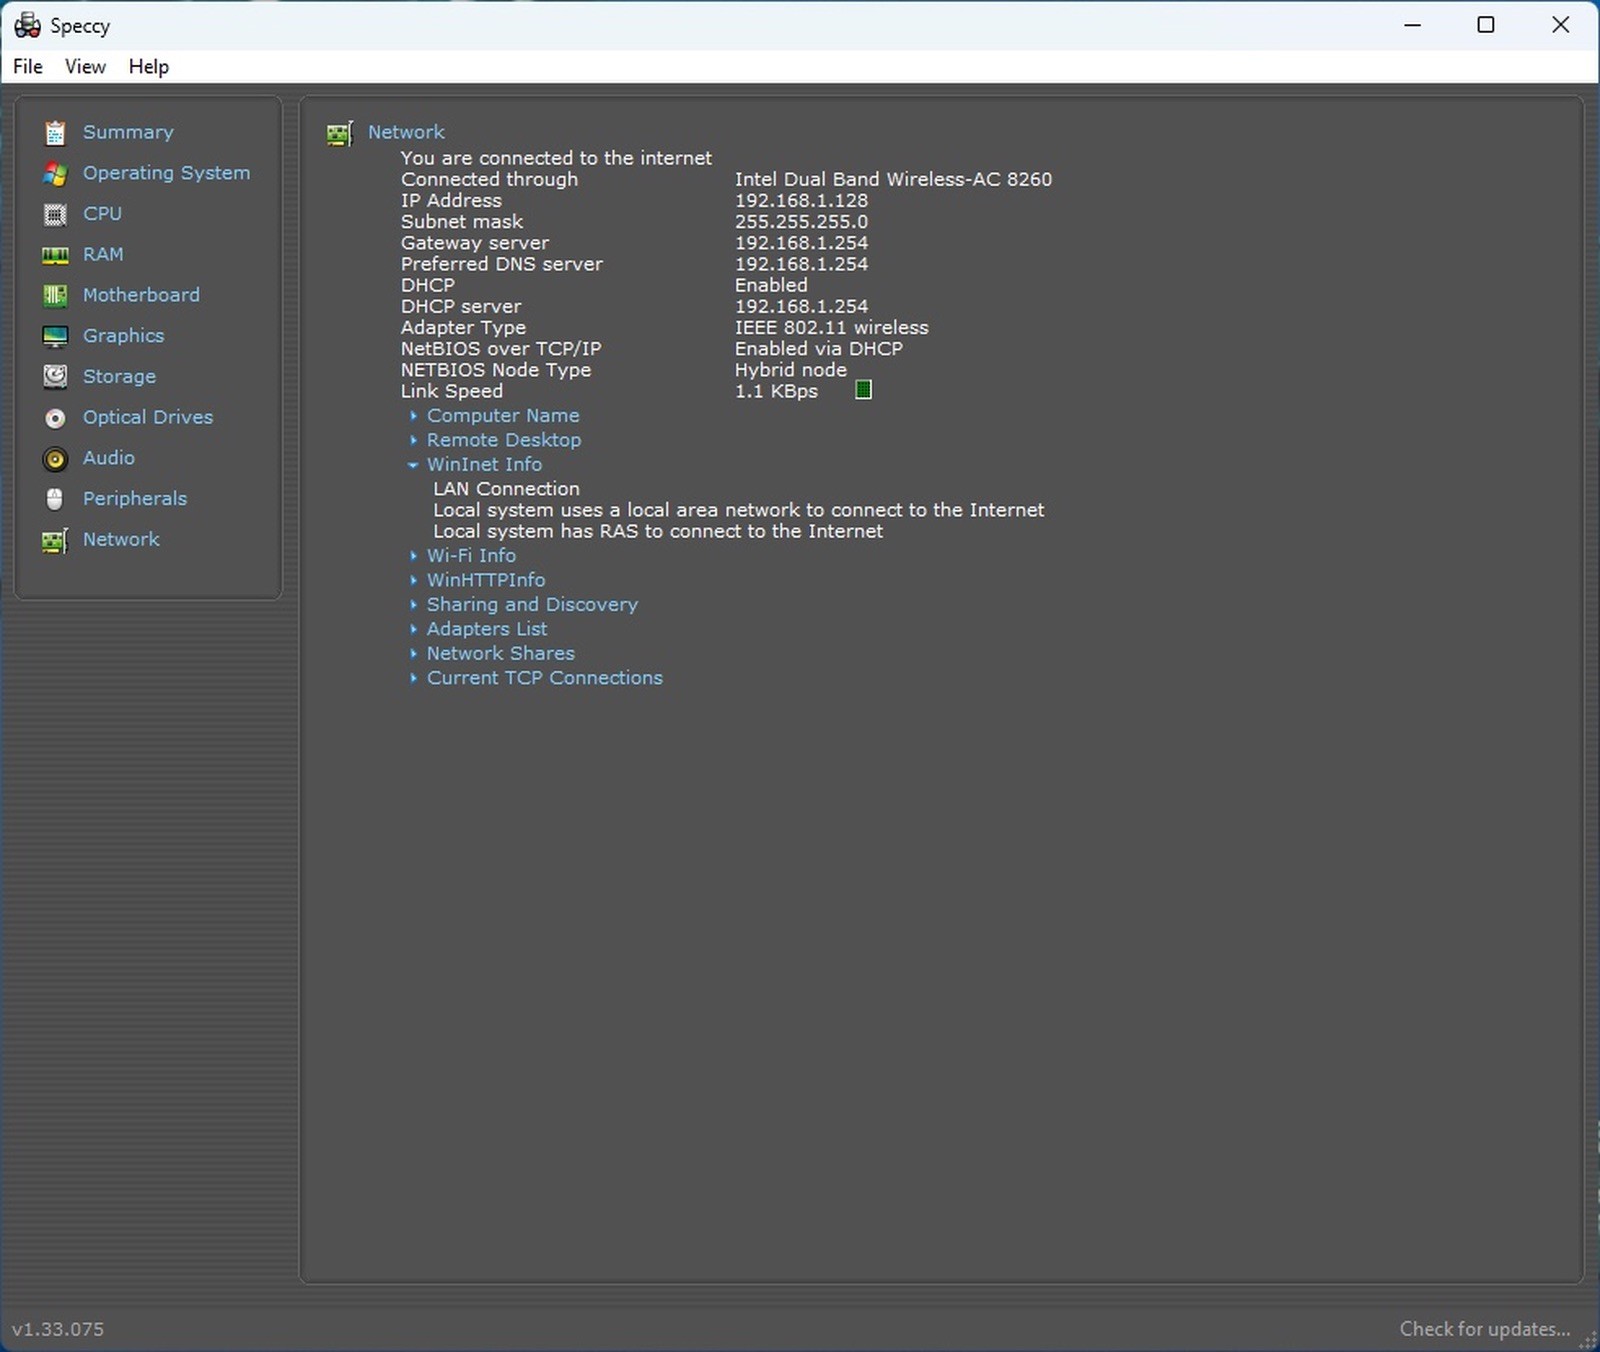Expand the Adapters List section
The width and height of the screenshot is (1600, 1352).
[x=413, y=629]
